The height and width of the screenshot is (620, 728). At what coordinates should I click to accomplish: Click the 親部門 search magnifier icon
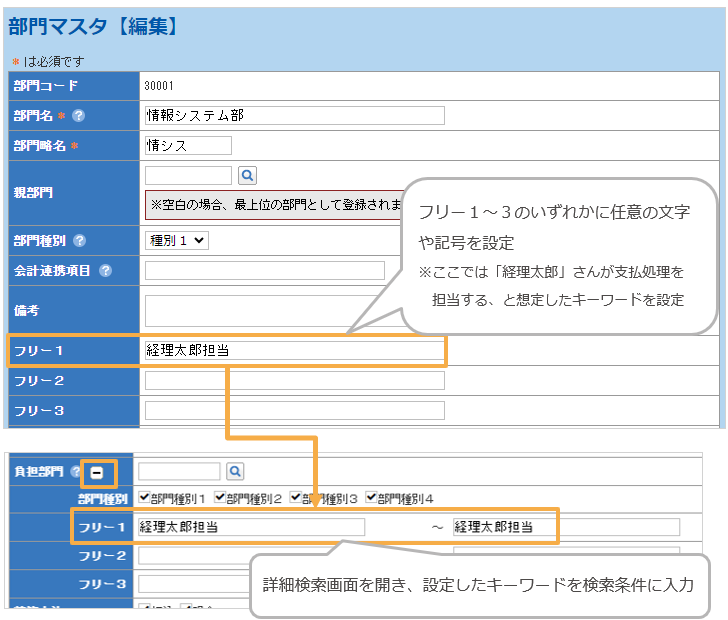pyautogui.click(x=247, y=175)
